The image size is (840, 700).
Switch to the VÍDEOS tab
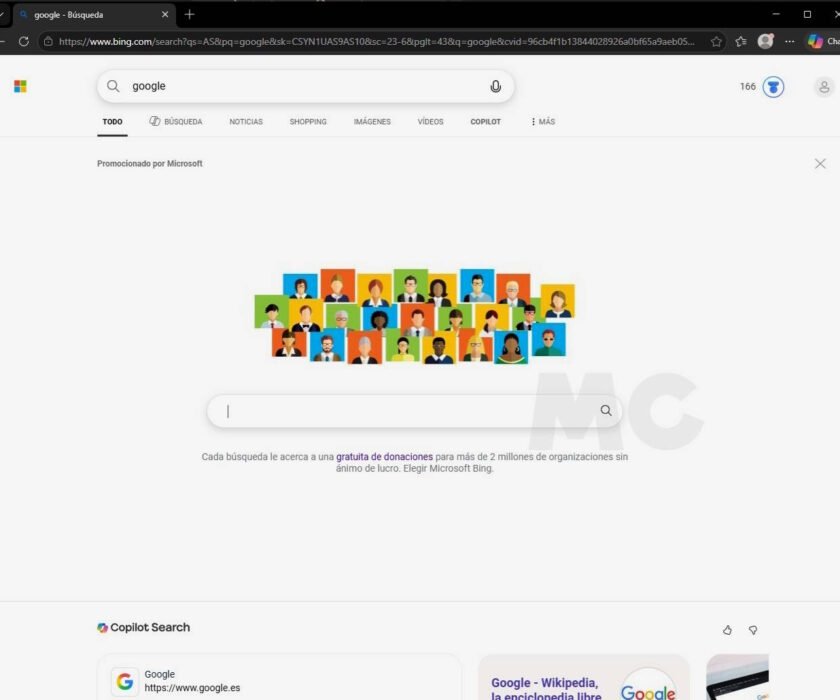[430, 122]
